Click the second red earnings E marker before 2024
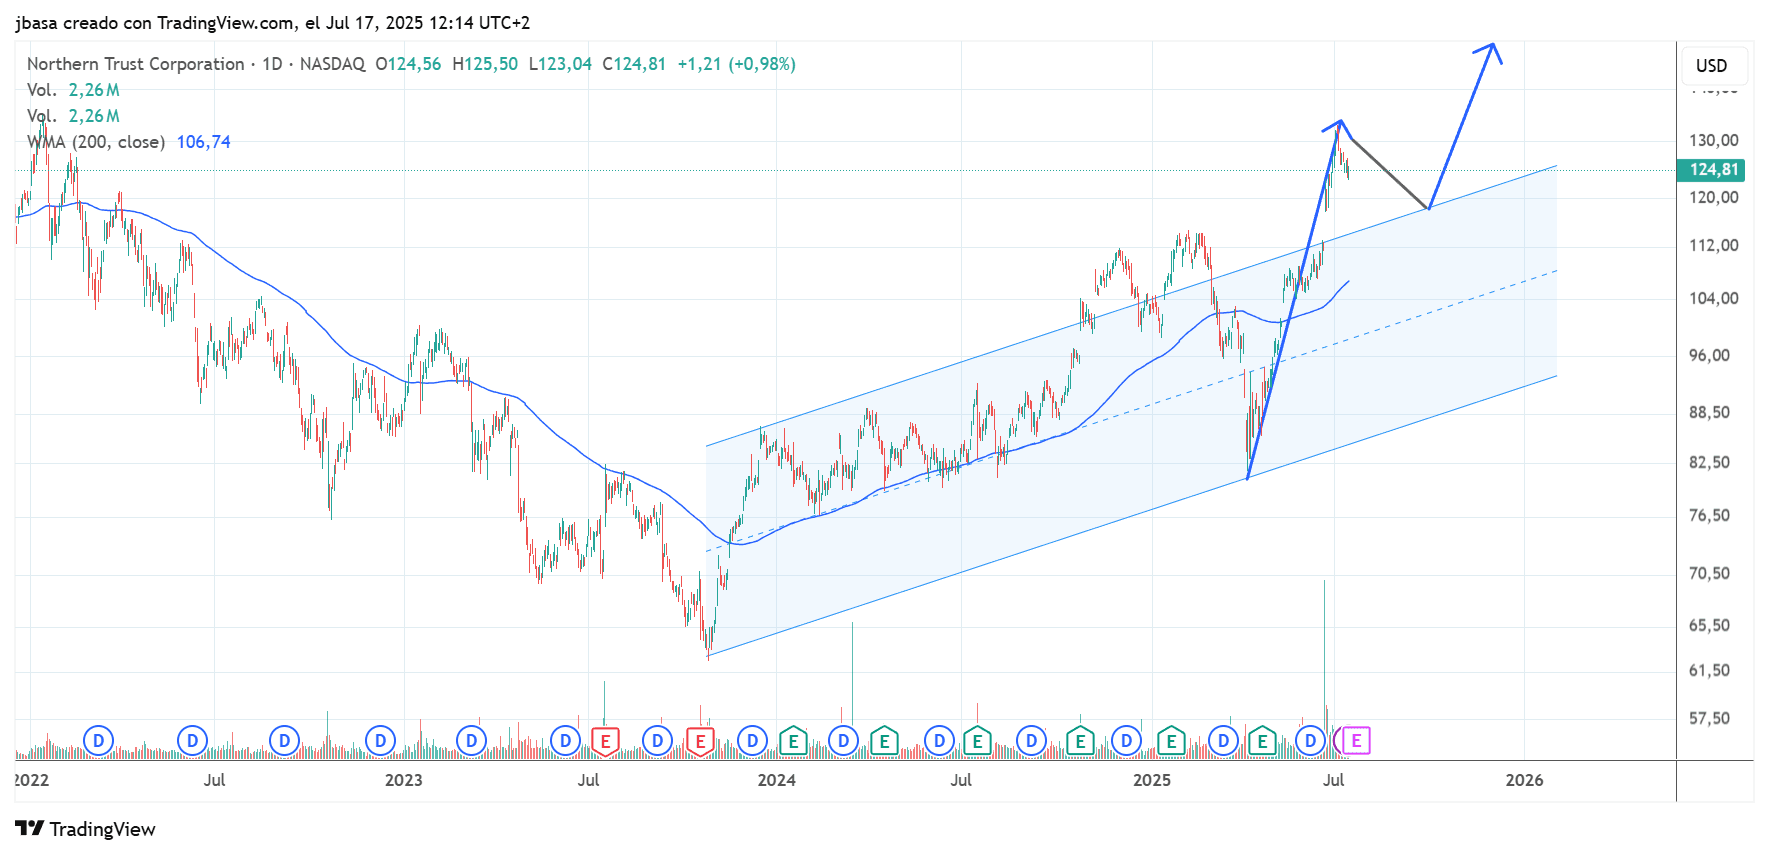Viewport: 1769px width, 855px height. click(x=700, y=741)
